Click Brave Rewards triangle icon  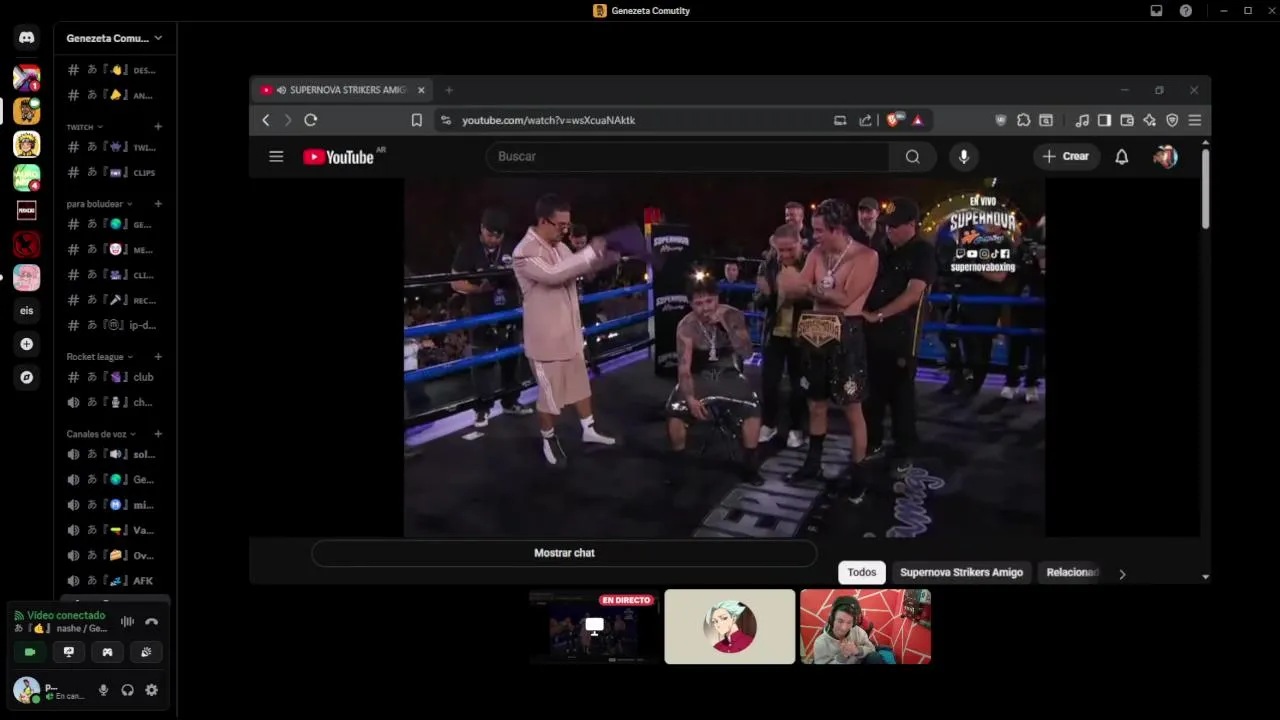pyautogui.click(x=917, y=120)
